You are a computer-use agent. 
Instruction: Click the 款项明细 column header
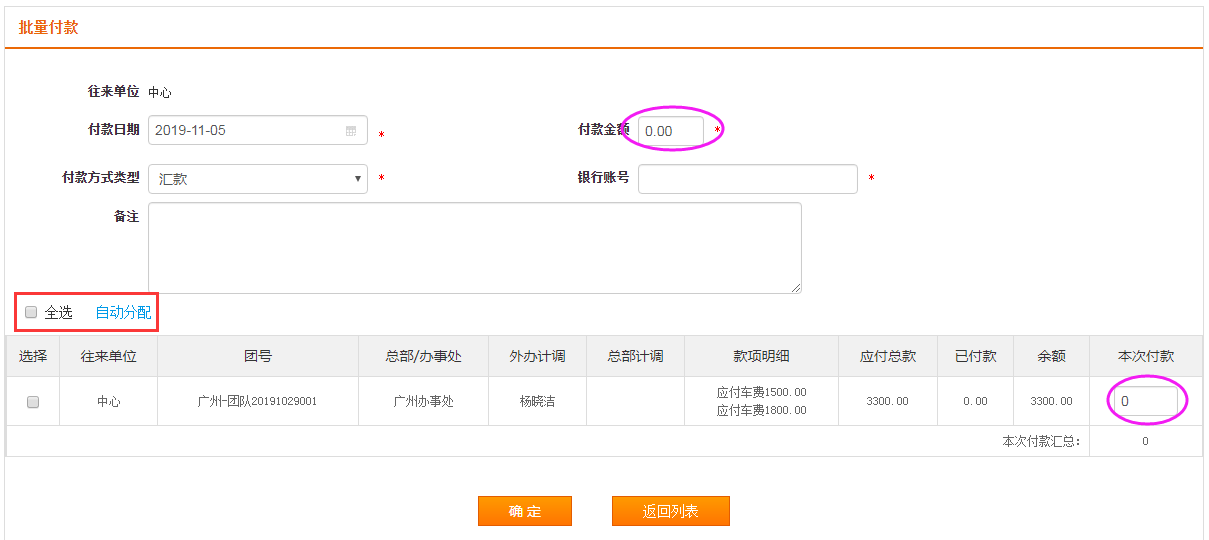[761, 356]
